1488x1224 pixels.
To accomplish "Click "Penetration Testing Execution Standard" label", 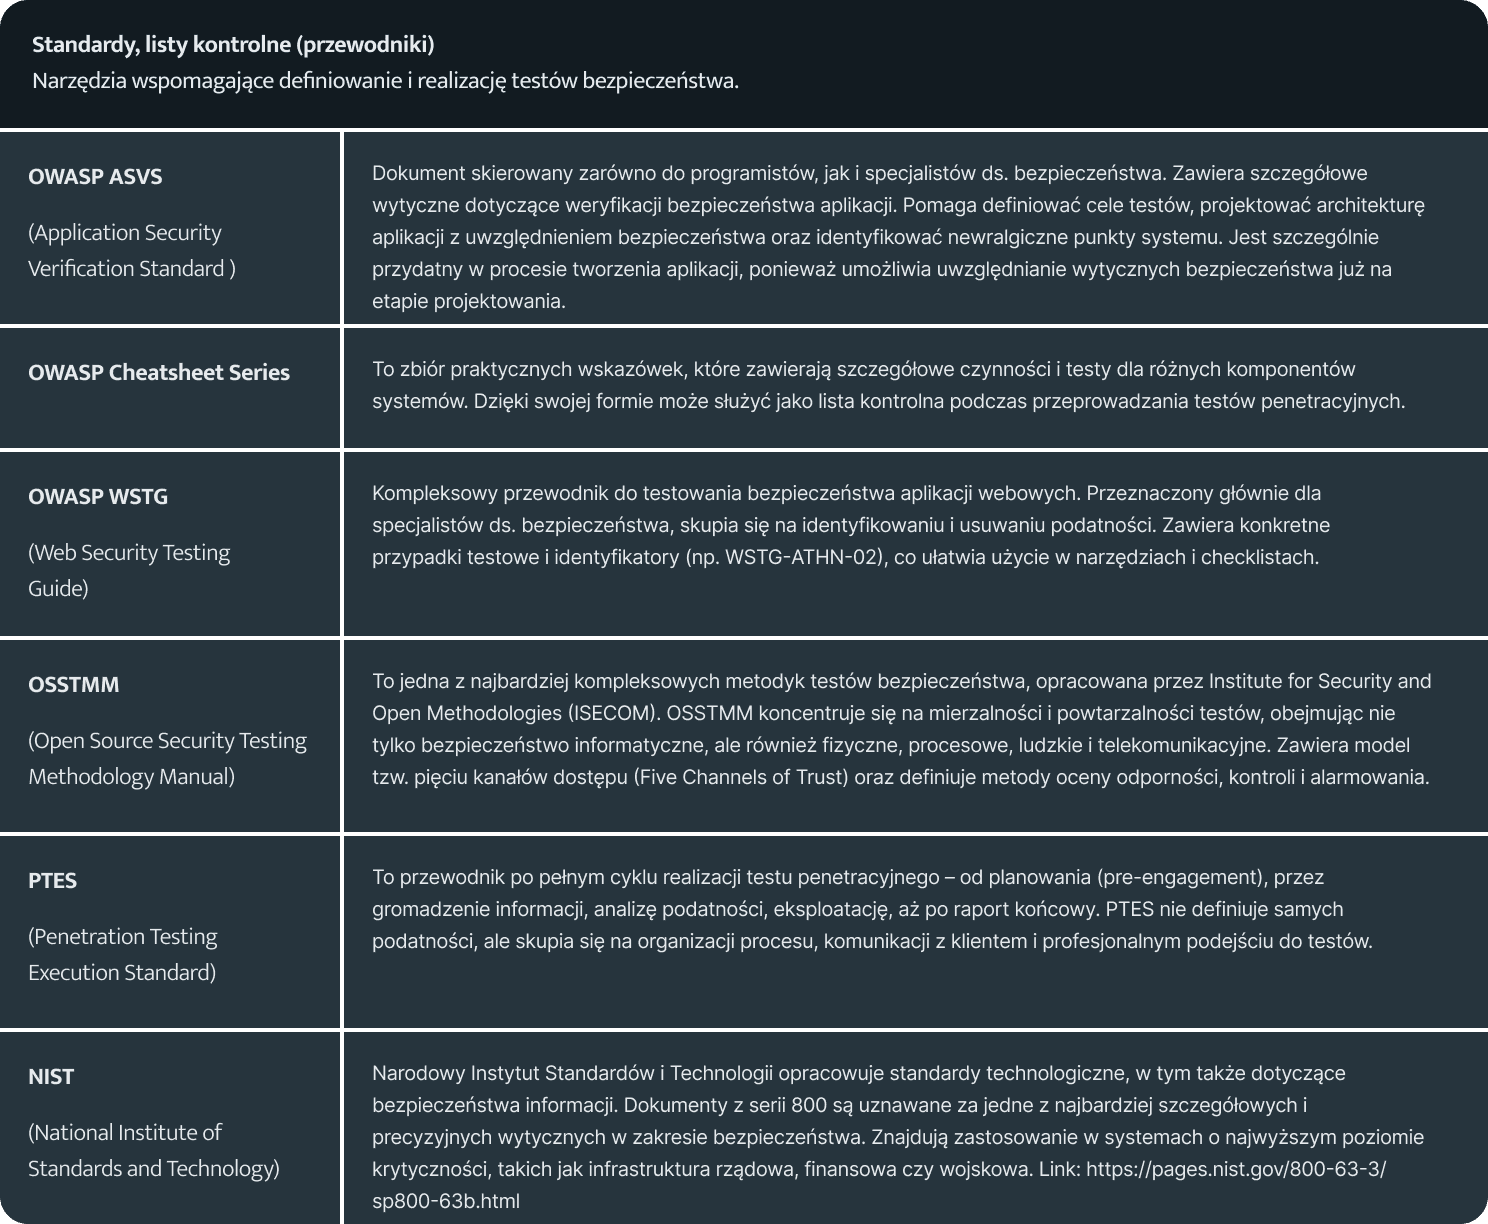I will [123, 954].
